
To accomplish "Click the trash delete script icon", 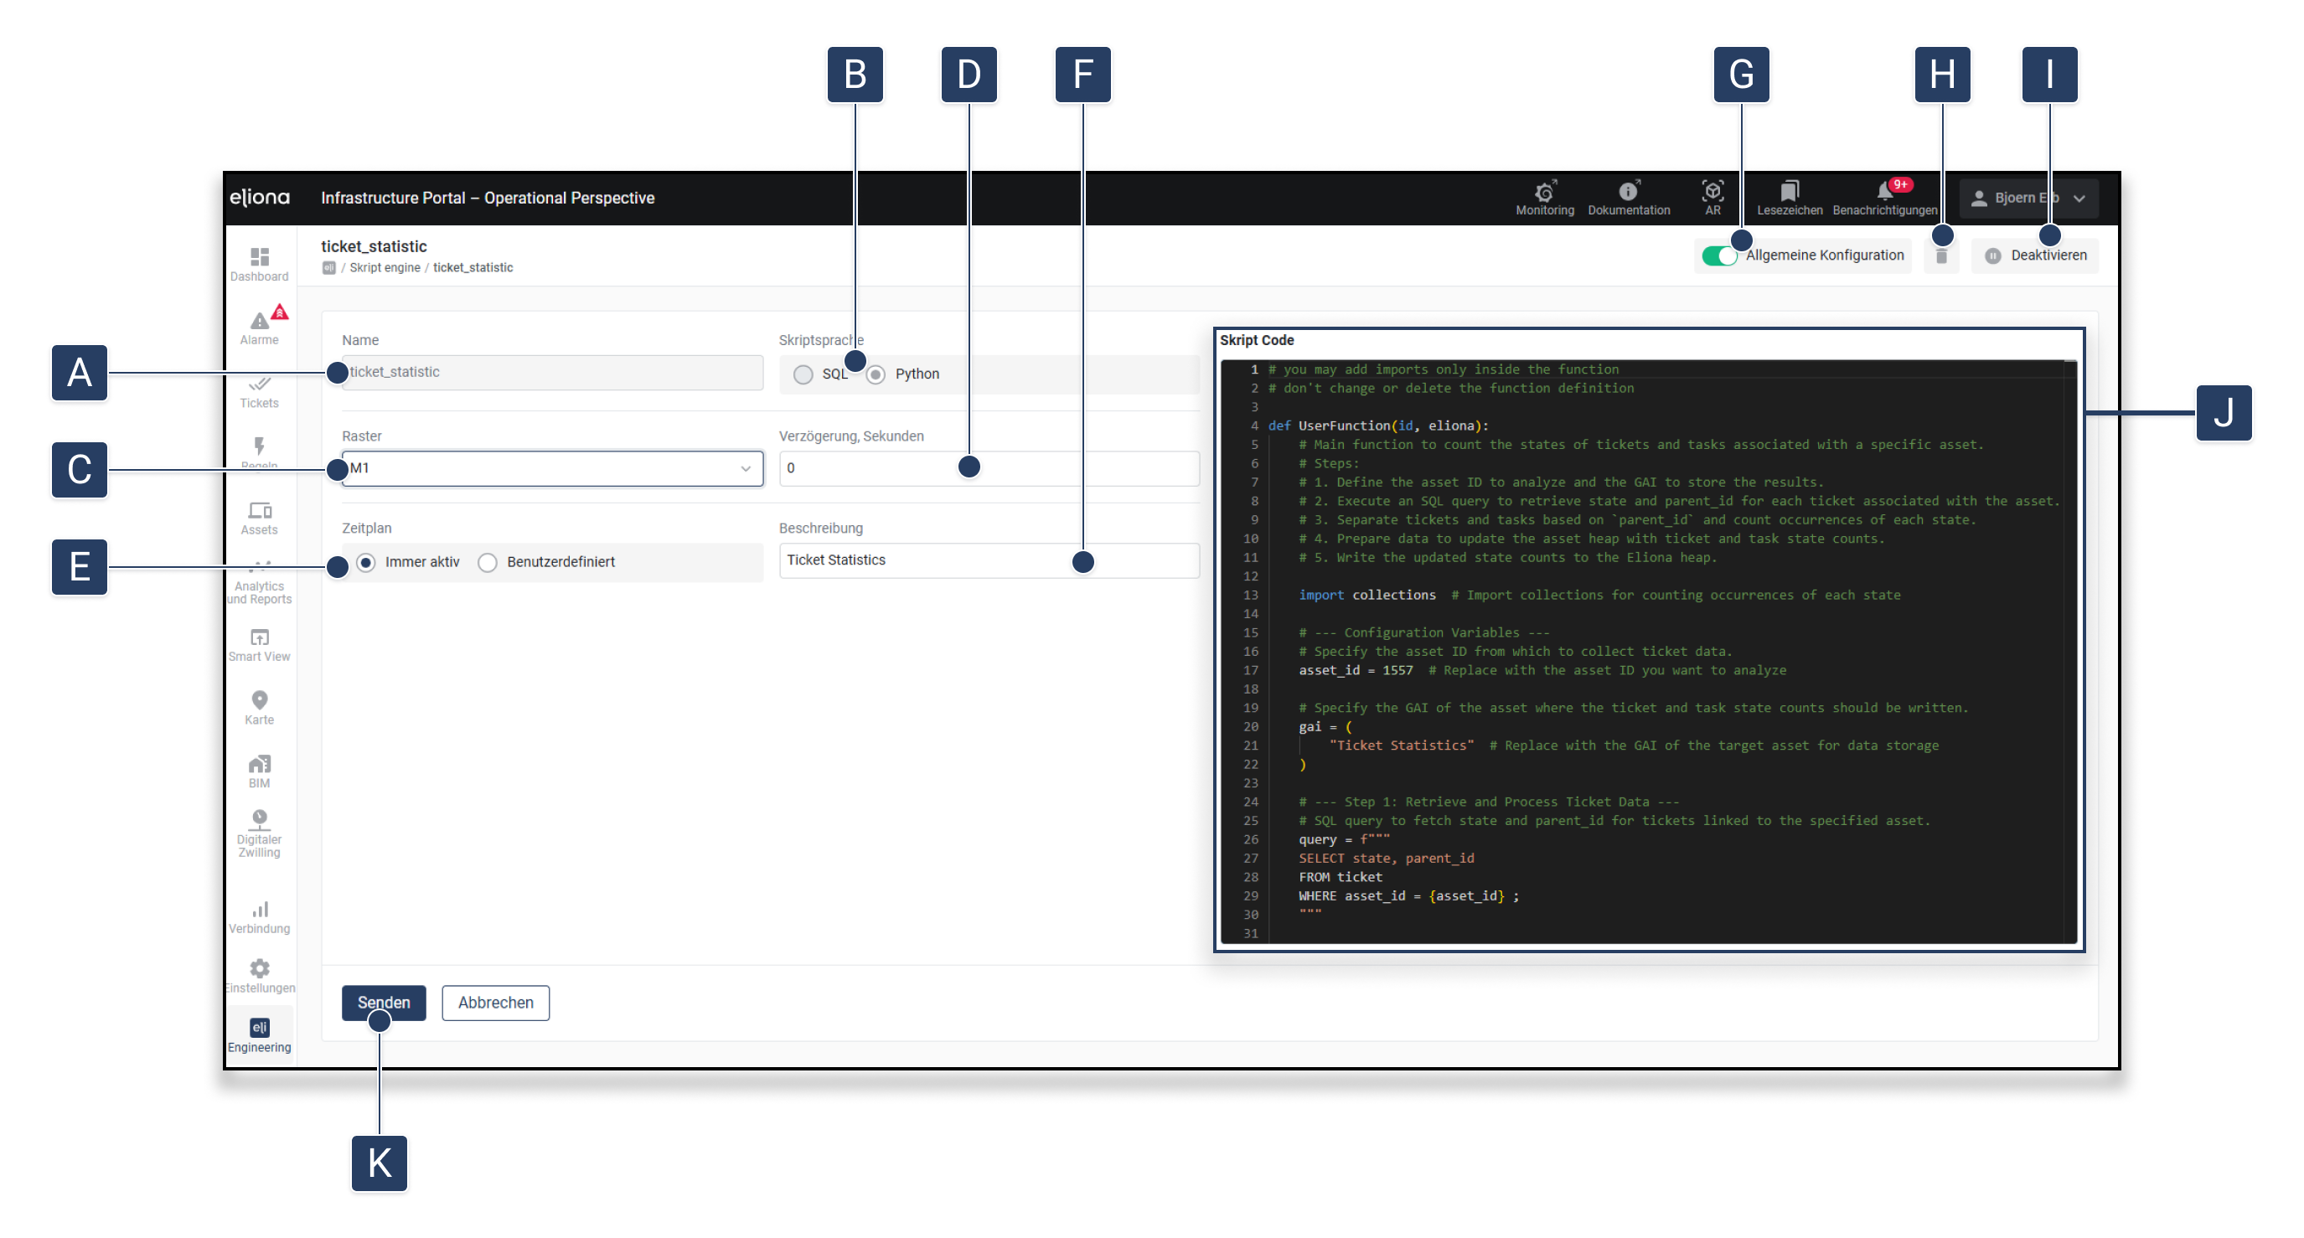I will click(1941, 257).
